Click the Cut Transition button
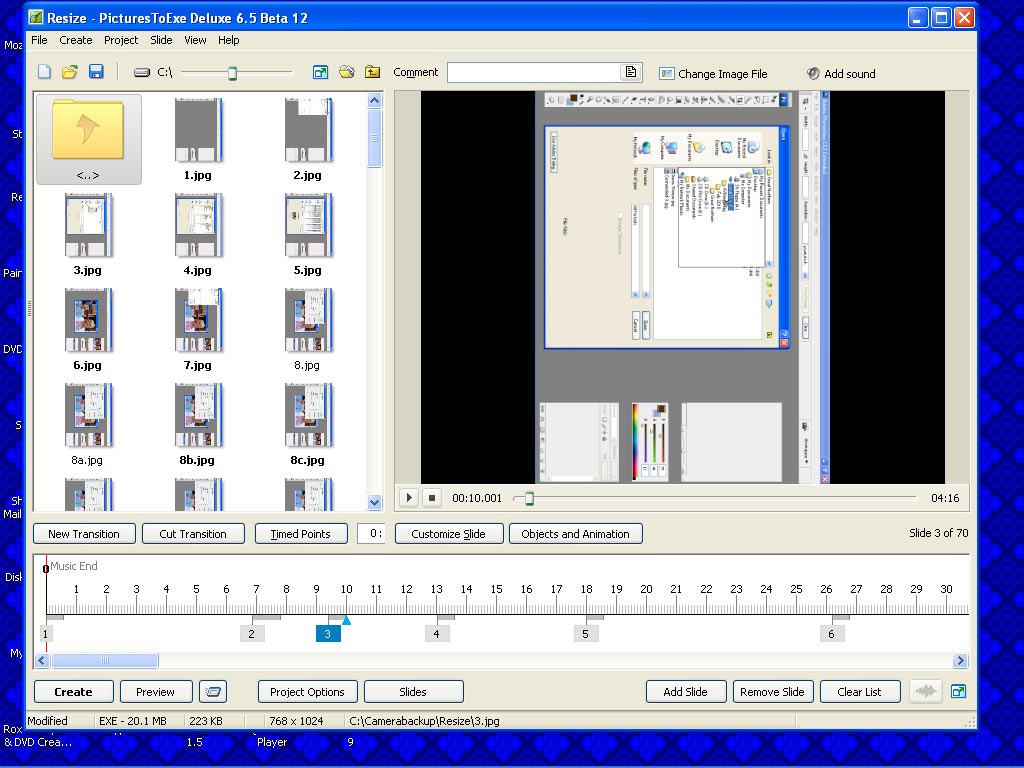Screen dimensions: 1024x768 [x=193, y=534]
